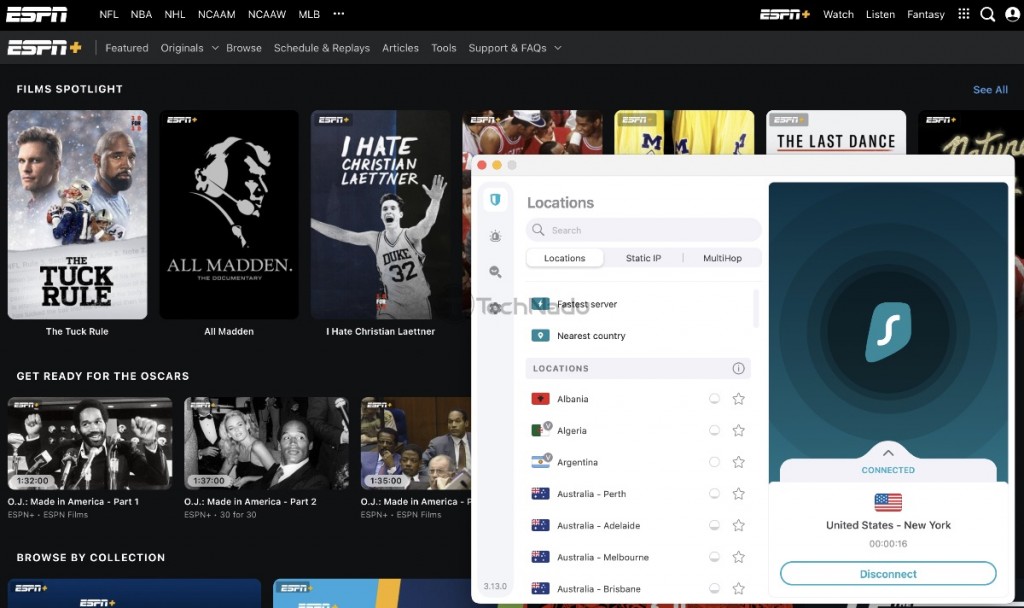Screen dimensions: 1024x608
Task: Click the Nearest country pin icon
Action: click(540, 336)
